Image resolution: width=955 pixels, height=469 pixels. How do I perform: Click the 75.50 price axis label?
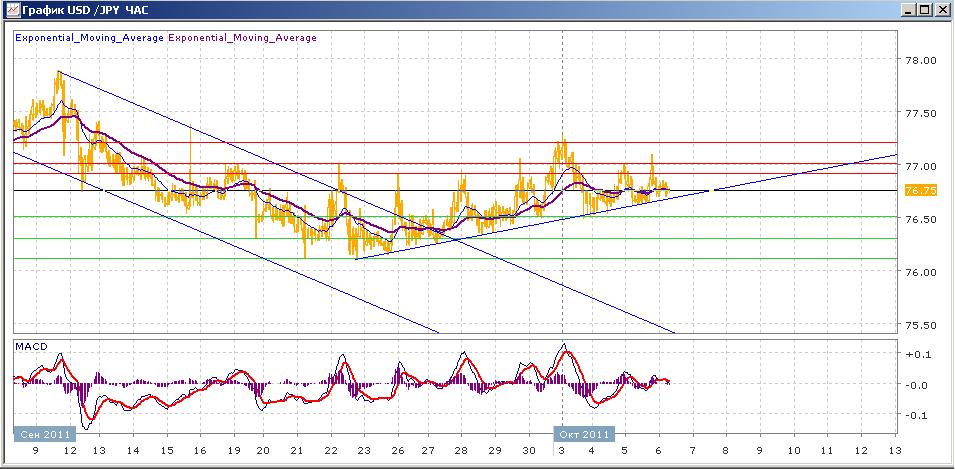click(919, 325)
